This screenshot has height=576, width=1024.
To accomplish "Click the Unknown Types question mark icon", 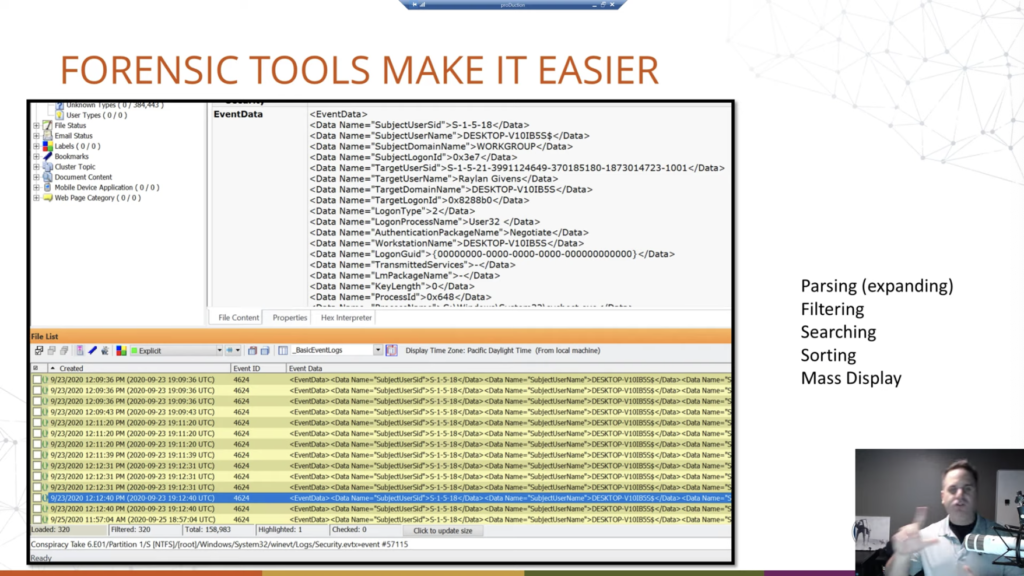I will tap(59, 105).
